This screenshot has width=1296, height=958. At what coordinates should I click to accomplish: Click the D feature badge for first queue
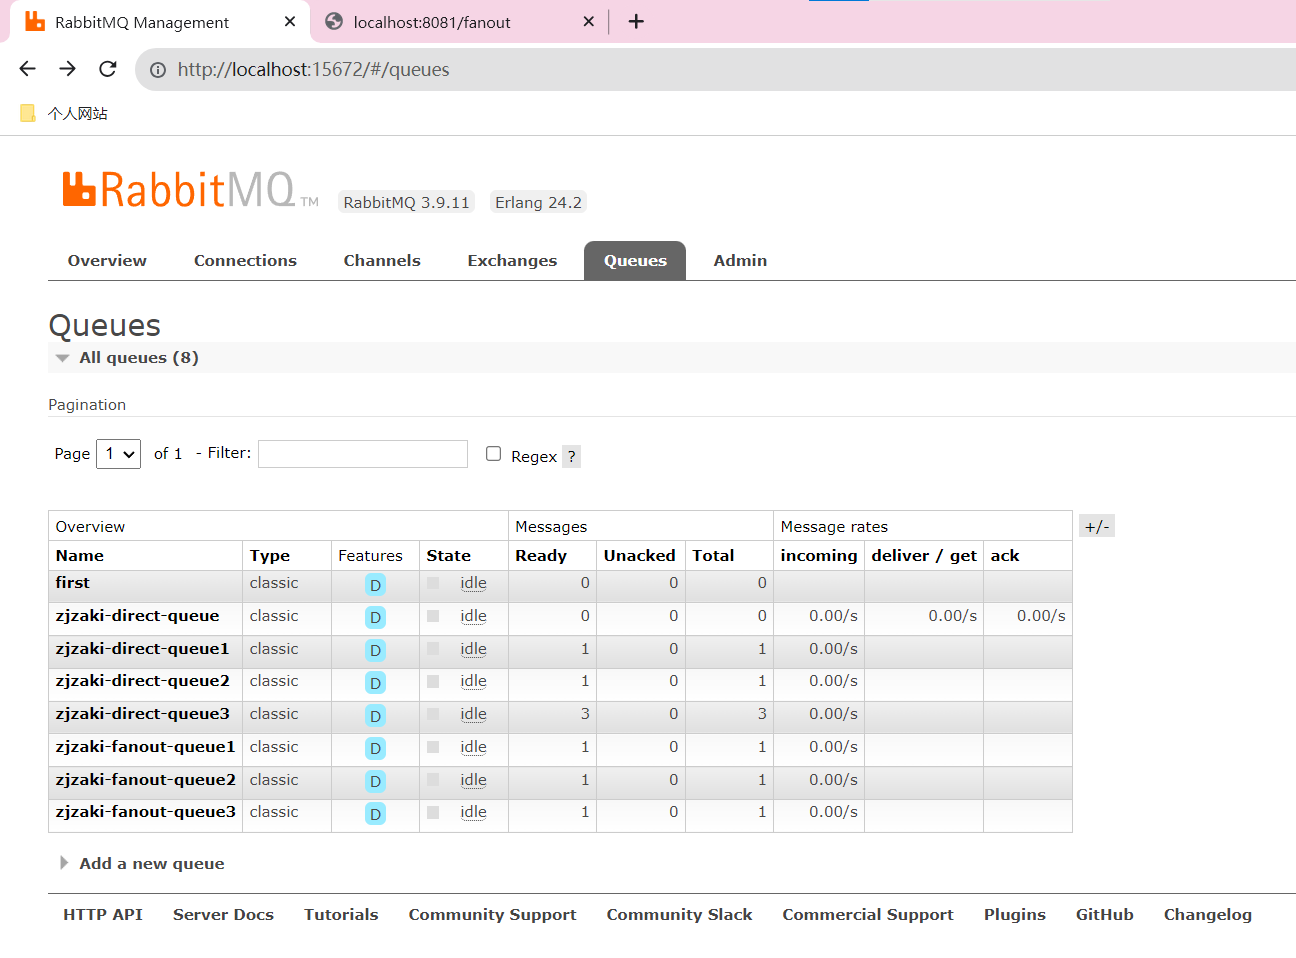(375, 585)
